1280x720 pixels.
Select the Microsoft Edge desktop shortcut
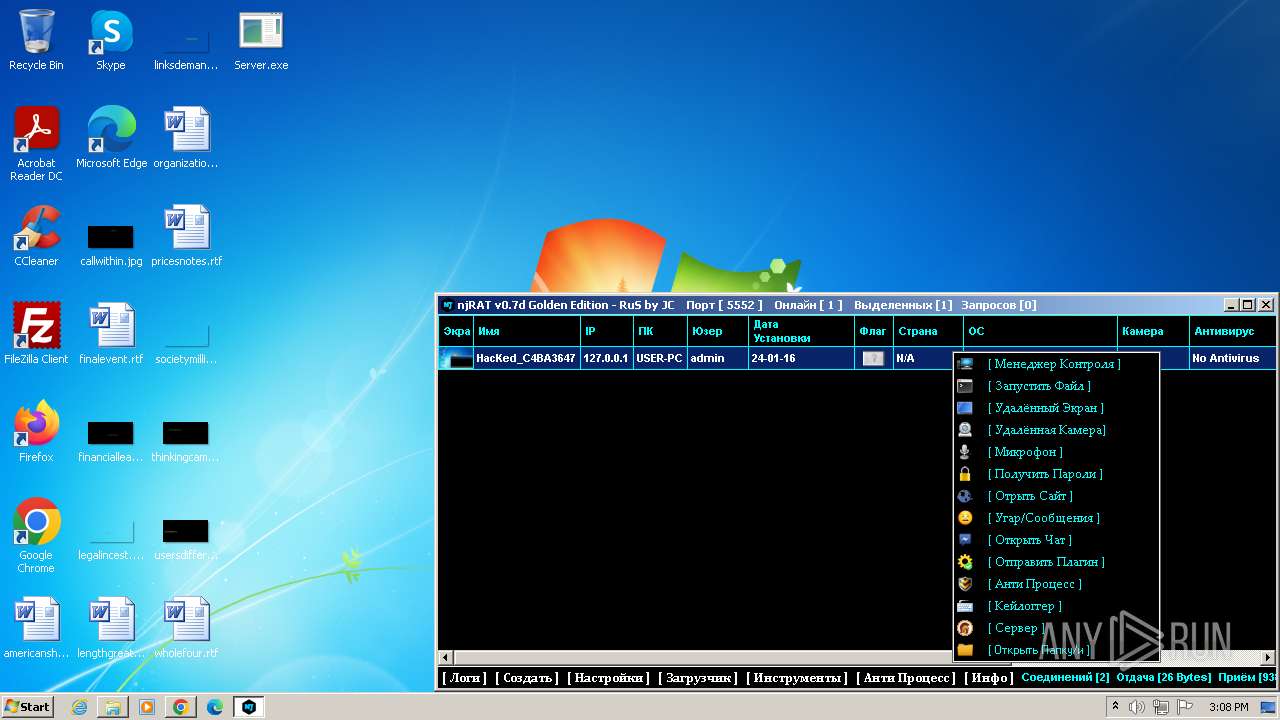click(x=111, y=138)
